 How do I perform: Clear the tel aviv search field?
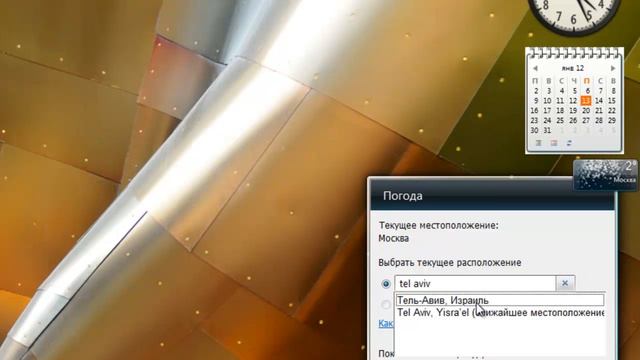pyautogui.click(x=565, y=283)
